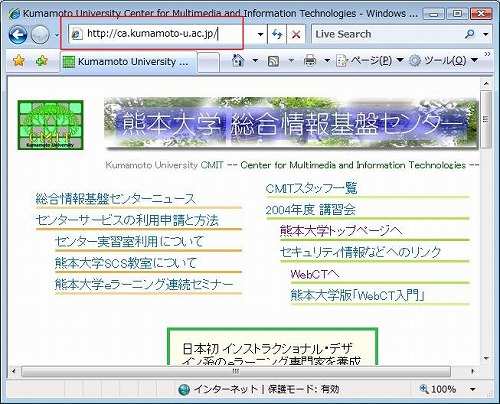The width and height of the screenshot is (500, 404).
Task: Open 熊本大学版「WebCT入門」 link
Action: pos(357,295)
